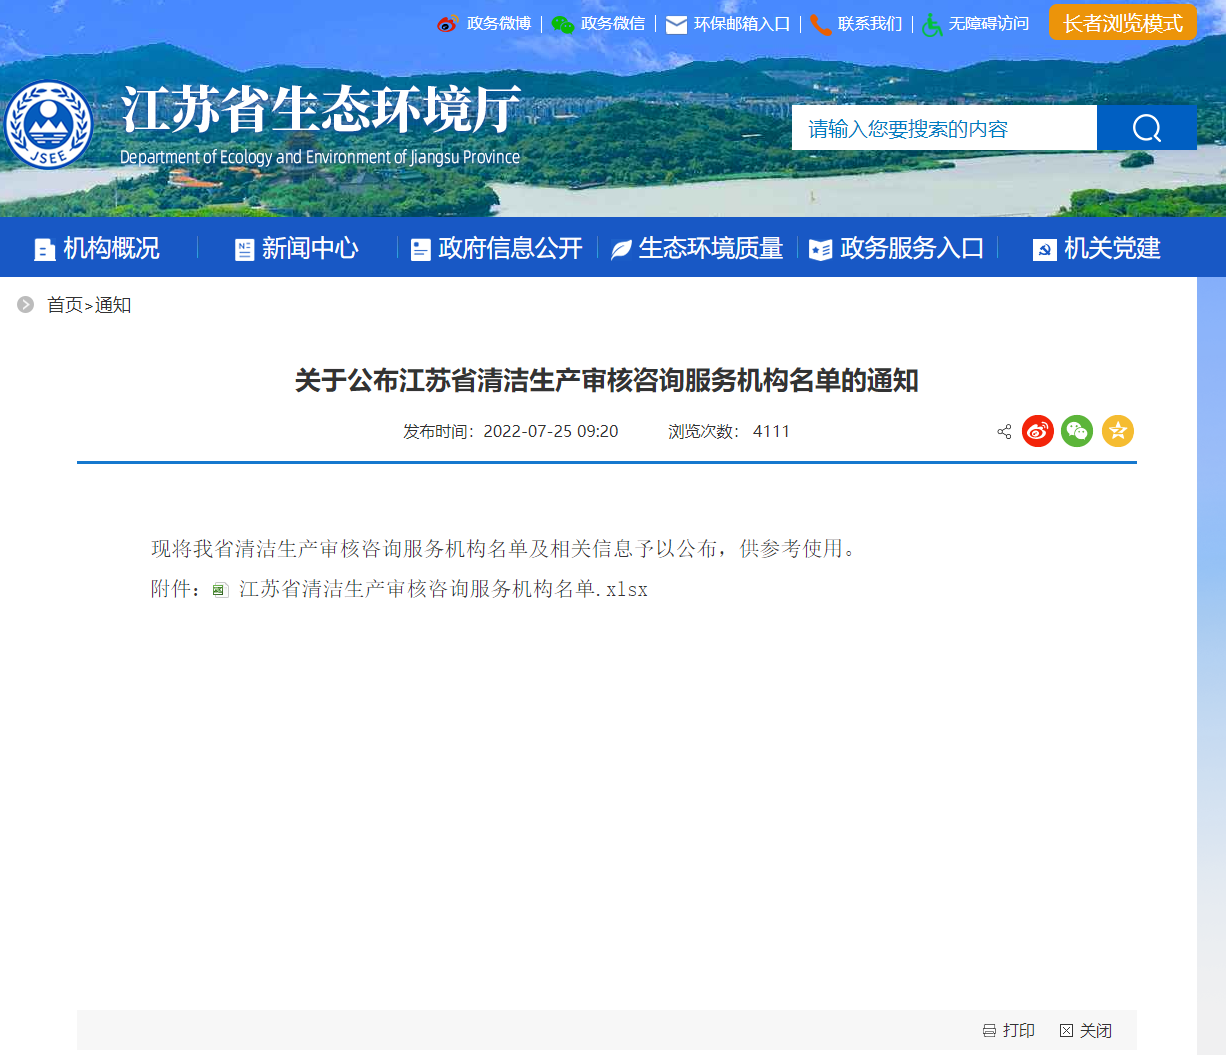This screenshot has width=1226, height=1055.
Task: Click article title heading text
Action: [607, 380]
